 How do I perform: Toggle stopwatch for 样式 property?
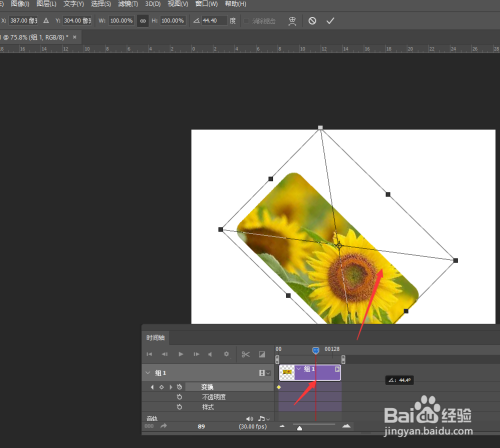[x=179, y=407]
